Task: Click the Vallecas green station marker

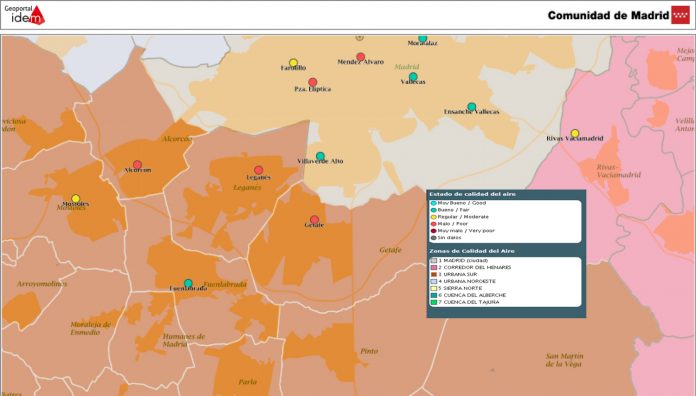Action: (413, 77)
